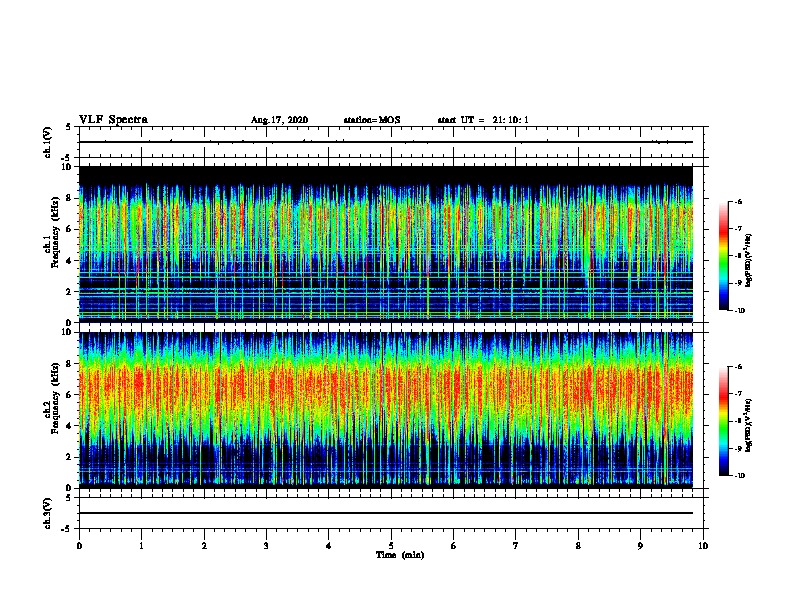792x612 pixels.
Task: Click the ch.2 log(PSD) colorbar label
Action: (749, 425)
